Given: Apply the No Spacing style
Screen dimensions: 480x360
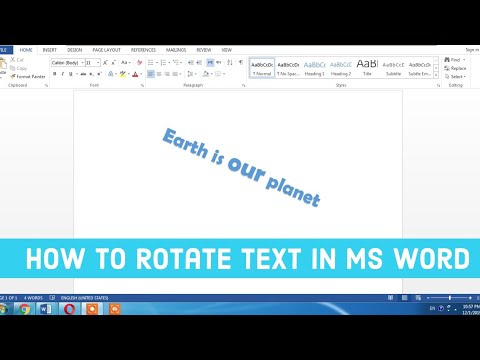Looking at the screenshot, I should pyautogui.click(x=288, y=68).
